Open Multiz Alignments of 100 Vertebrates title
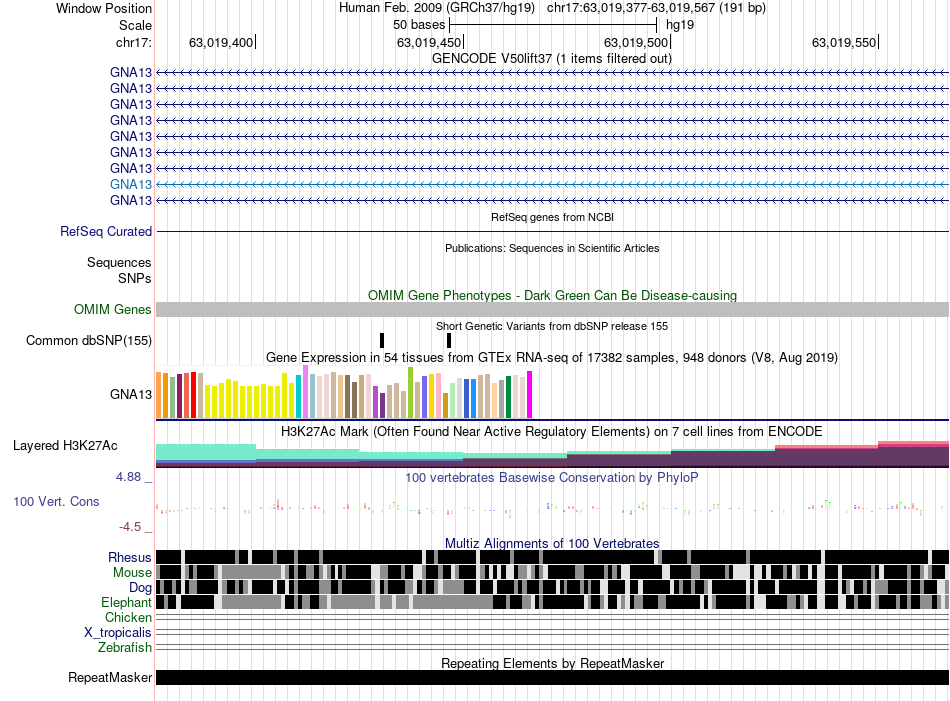 (x=552, y=543)
